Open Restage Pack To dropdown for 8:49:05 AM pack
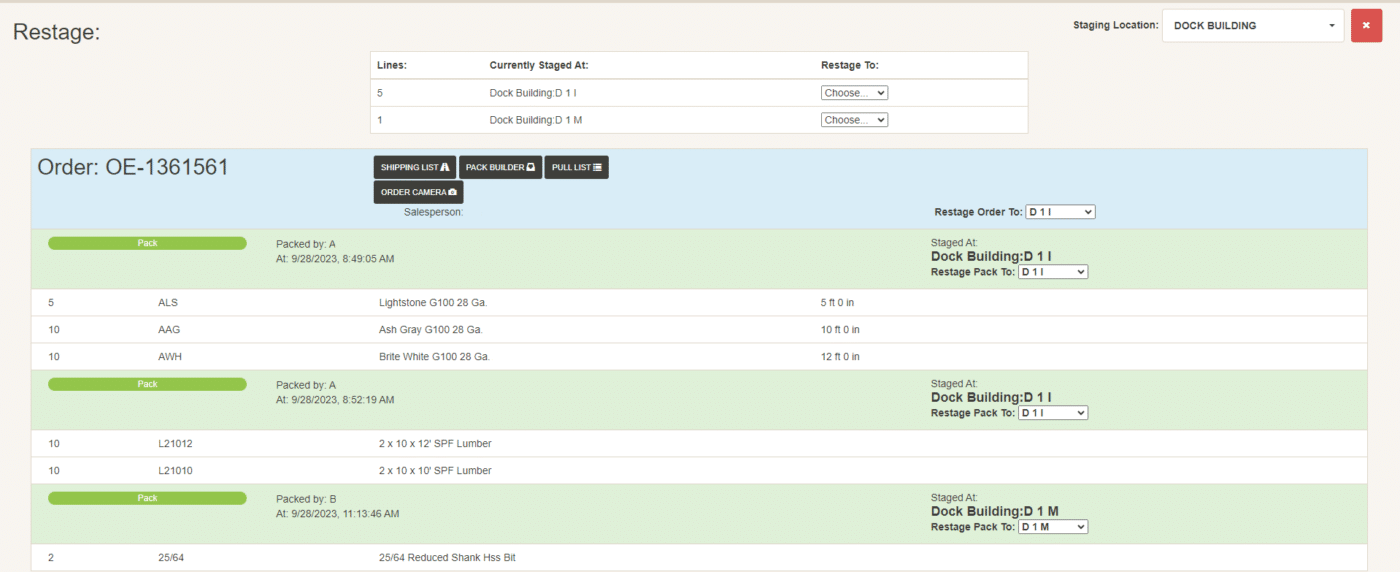 (x=1053, y=272)
